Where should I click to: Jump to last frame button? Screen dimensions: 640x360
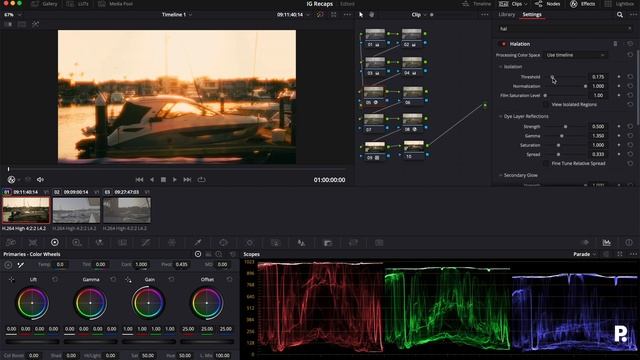(187, 180)
